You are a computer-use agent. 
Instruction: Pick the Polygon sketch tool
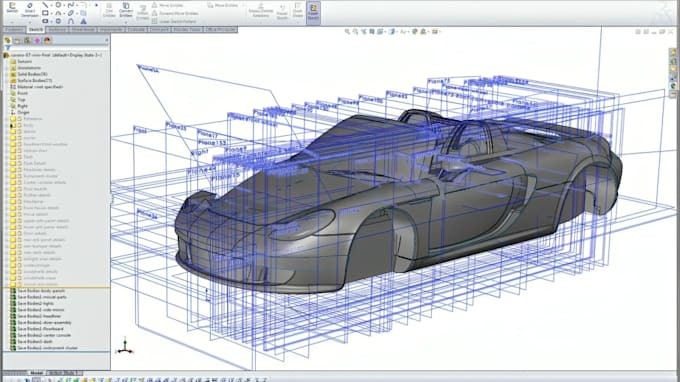58,21
